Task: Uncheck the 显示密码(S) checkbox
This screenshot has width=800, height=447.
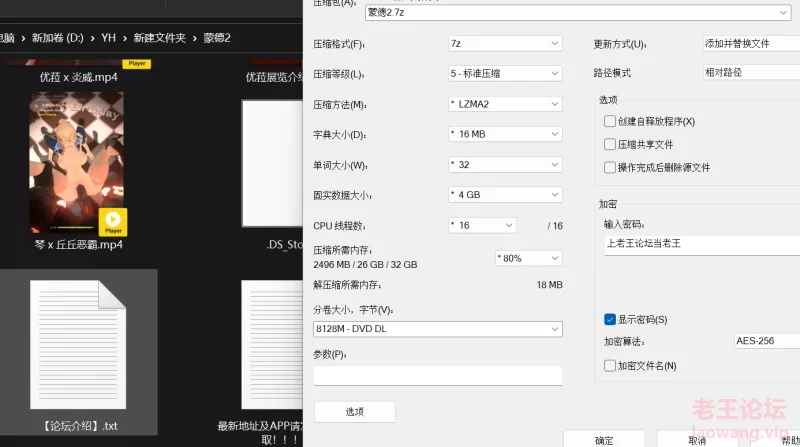Action: [610, 319]
